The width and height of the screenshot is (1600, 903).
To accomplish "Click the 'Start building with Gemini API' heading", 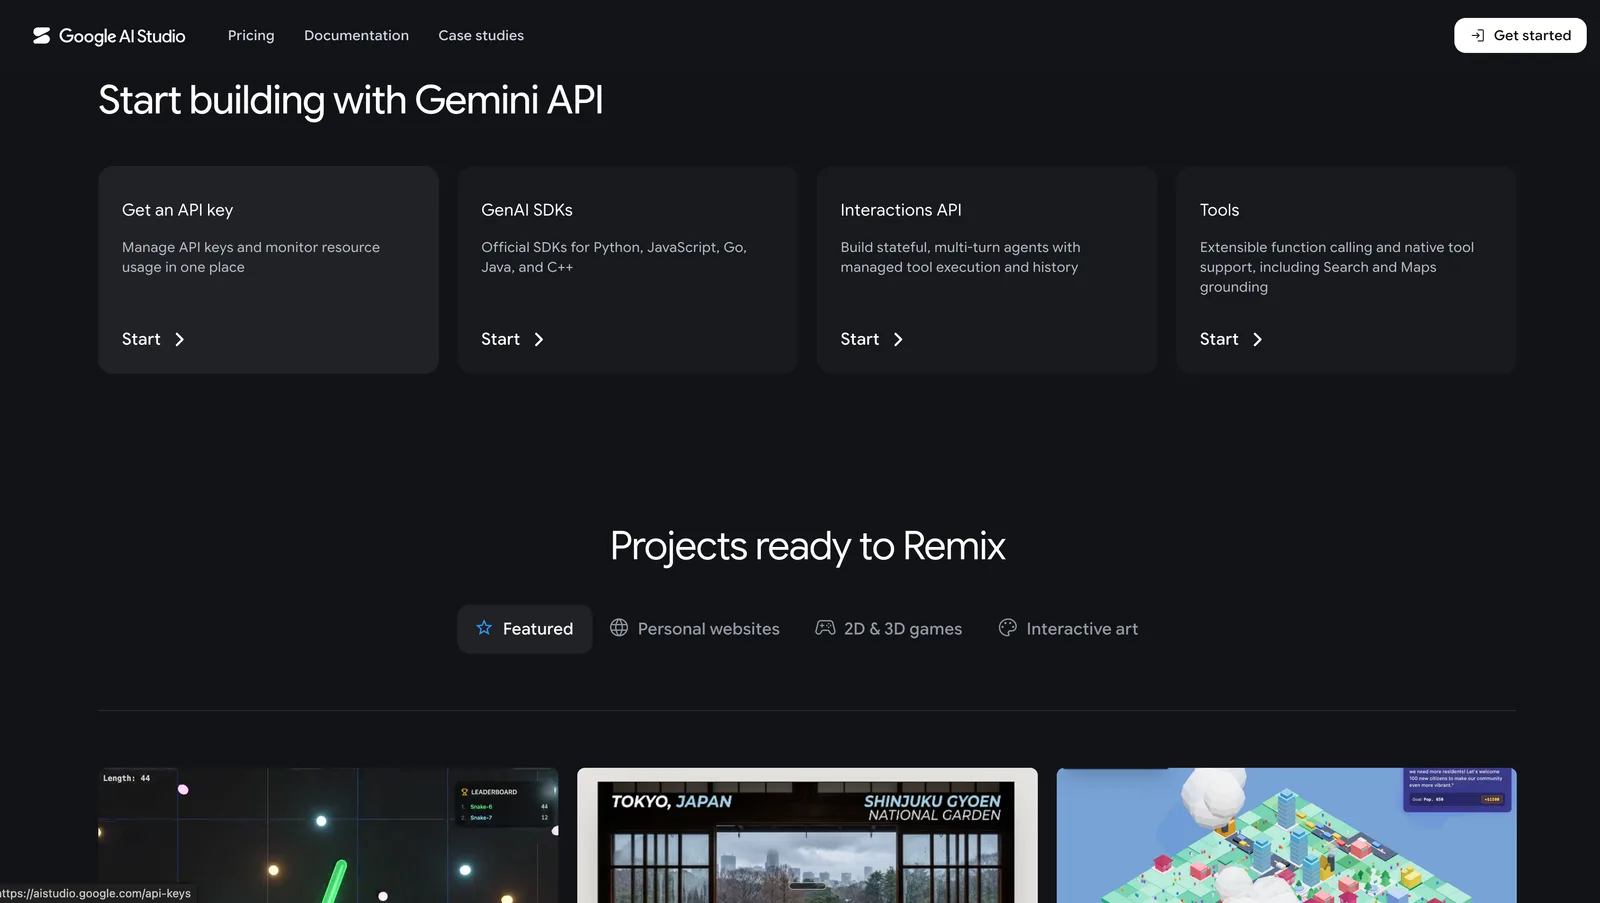I will point(351,101).
